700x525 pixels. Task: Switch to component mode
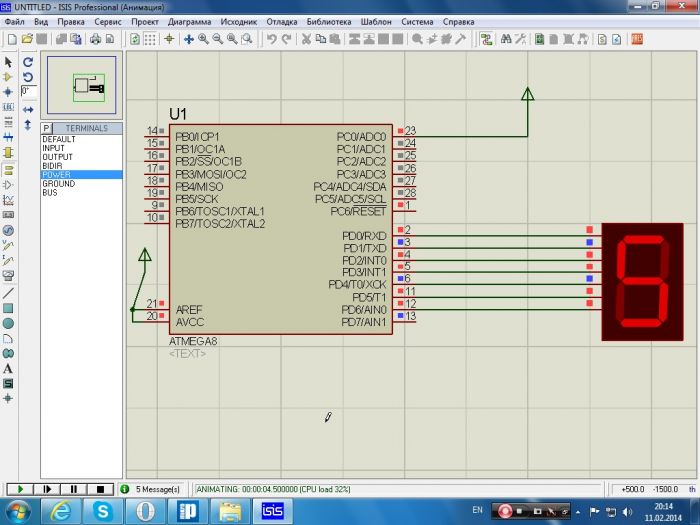click(8, 77)
